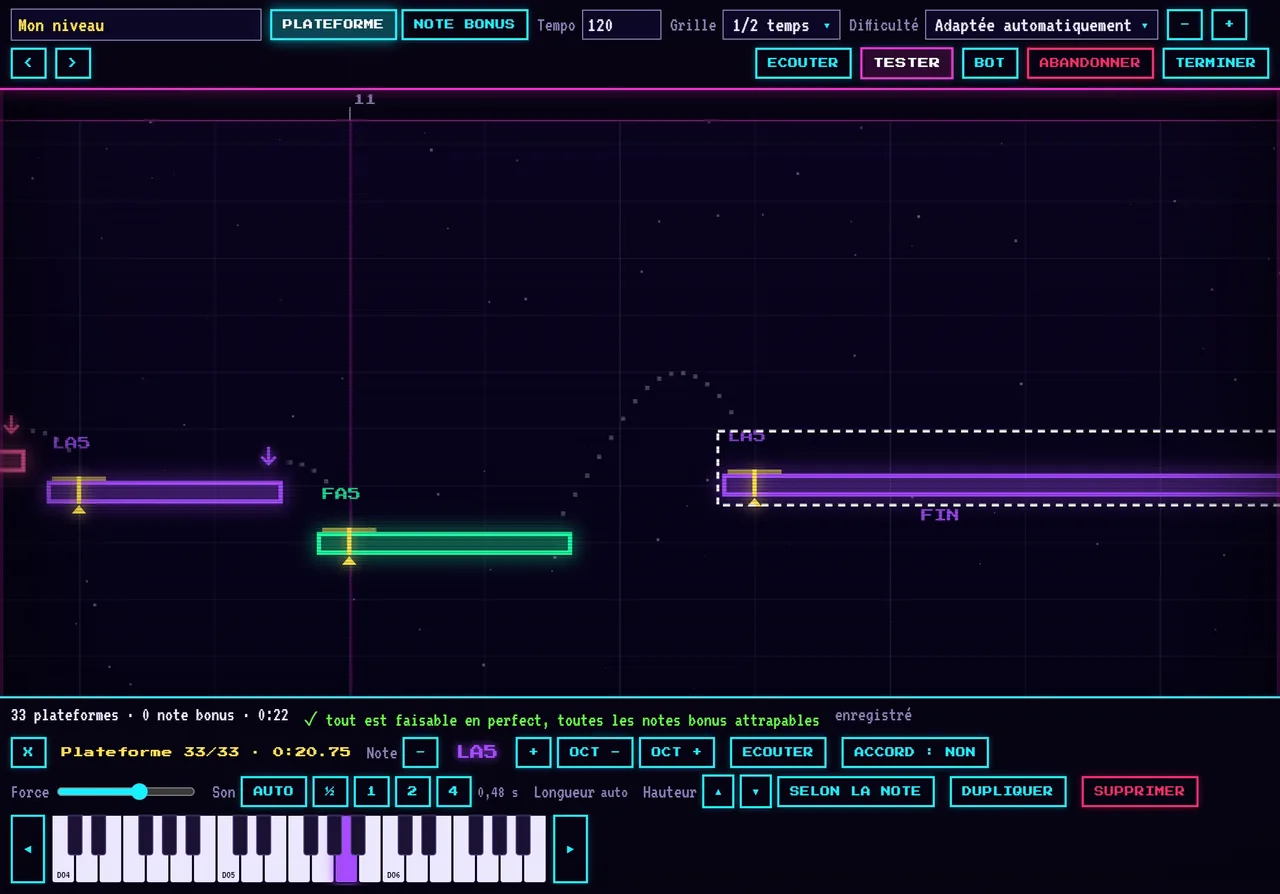Raise octave with OCT + button
This screenshot has height=894, width=1280.
(x=677, y=752)
